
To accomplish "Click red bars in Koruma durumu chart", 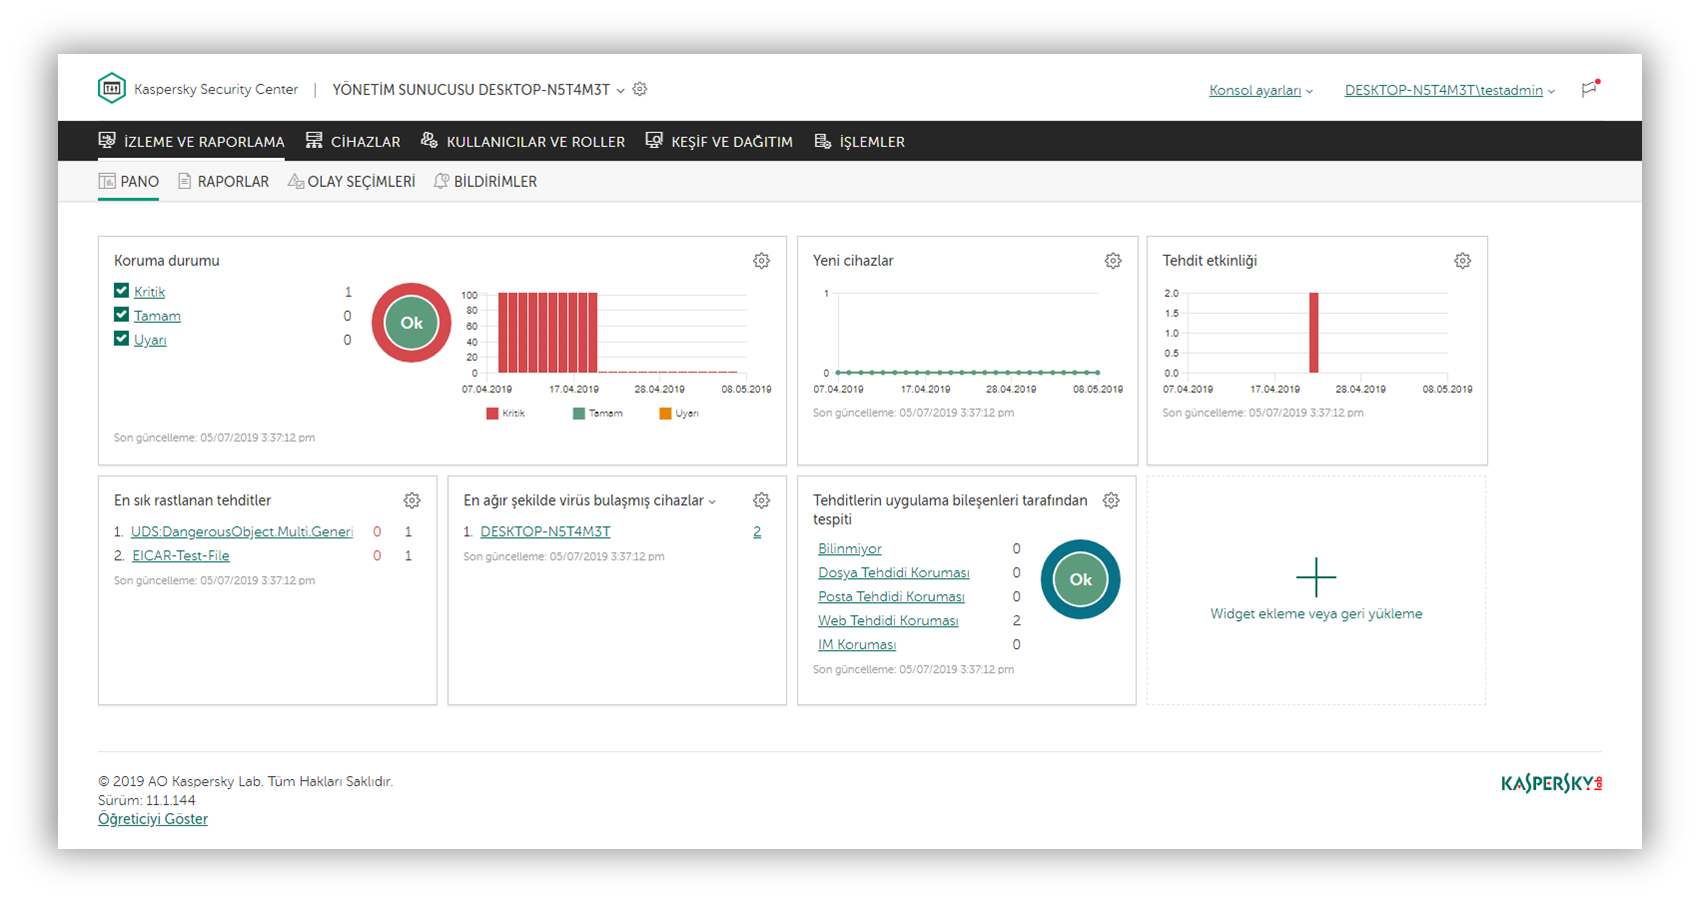I will click(x=548, y=333).
